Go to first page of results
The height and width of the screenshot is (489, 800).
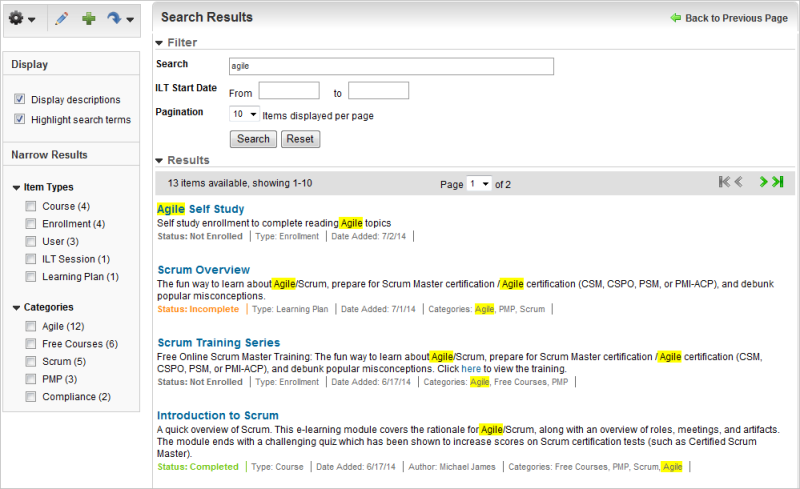(x=724, y=182)
